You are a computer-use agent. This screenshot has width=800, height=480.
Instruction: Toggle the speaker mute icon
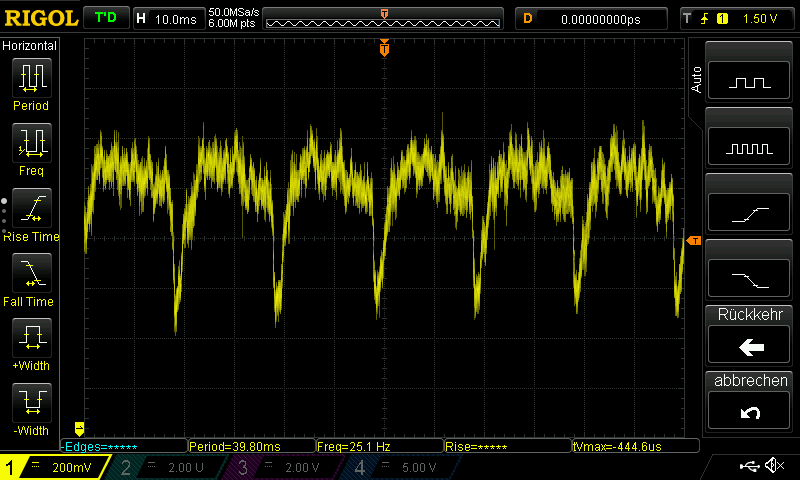point(773,466)
